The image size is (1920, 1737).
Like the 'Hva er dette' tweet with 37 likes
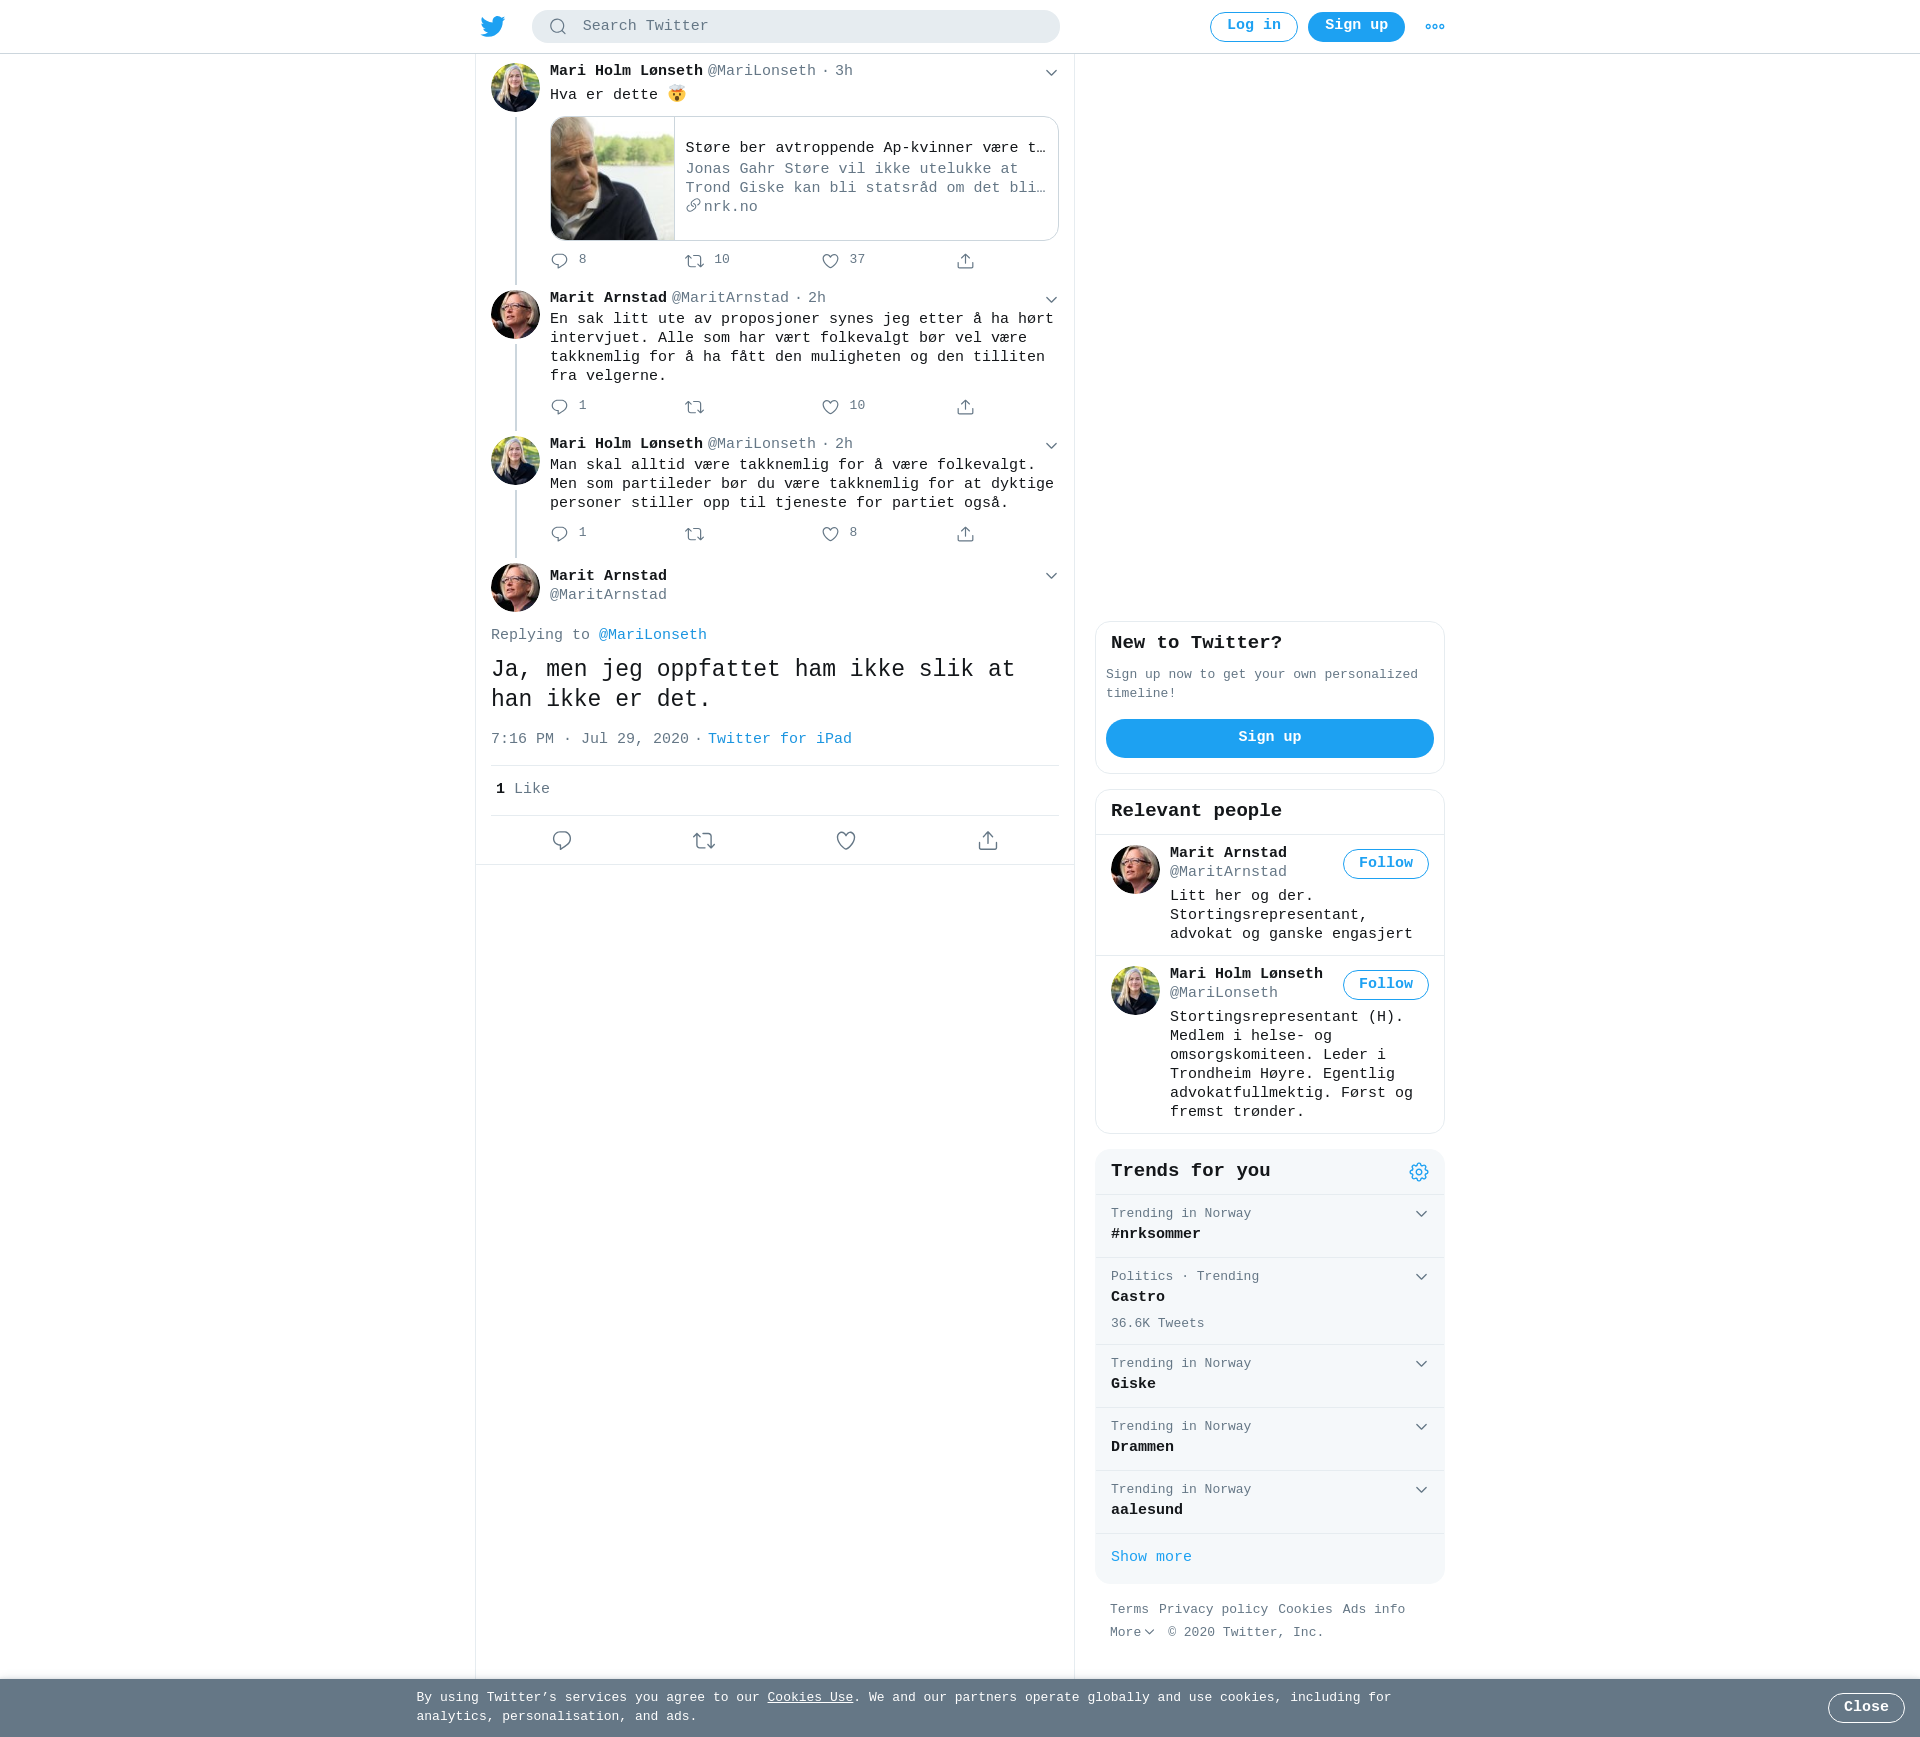point(830,261)
